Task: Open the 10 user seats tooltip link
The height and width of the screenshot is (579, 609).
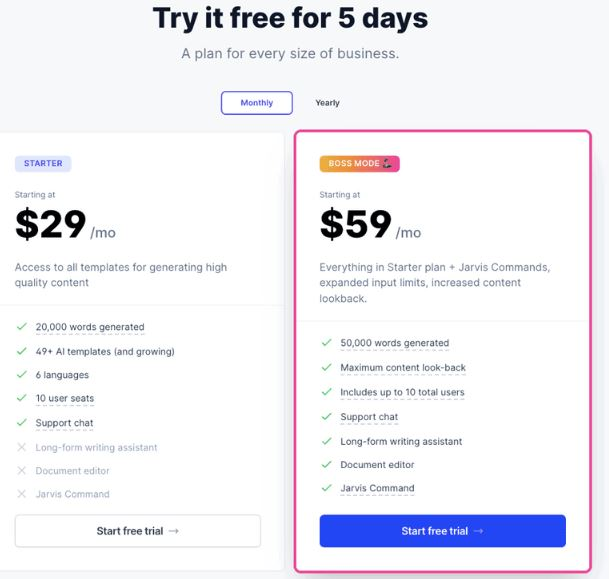Action: 65,398
